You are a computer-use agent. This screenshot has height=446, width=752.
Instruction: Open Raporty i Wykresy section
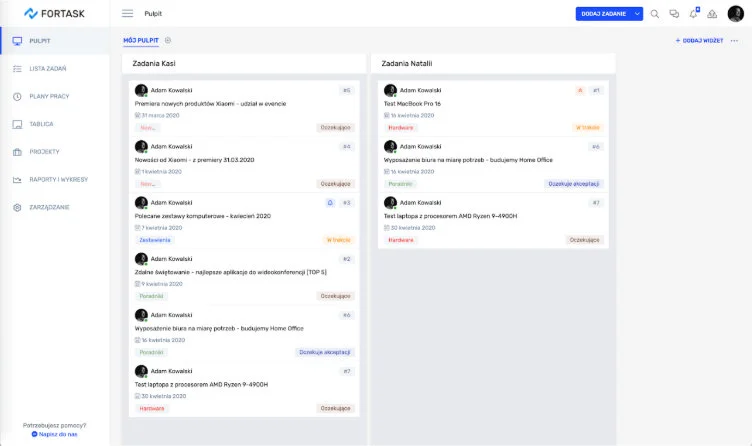(x=58, y=180)
